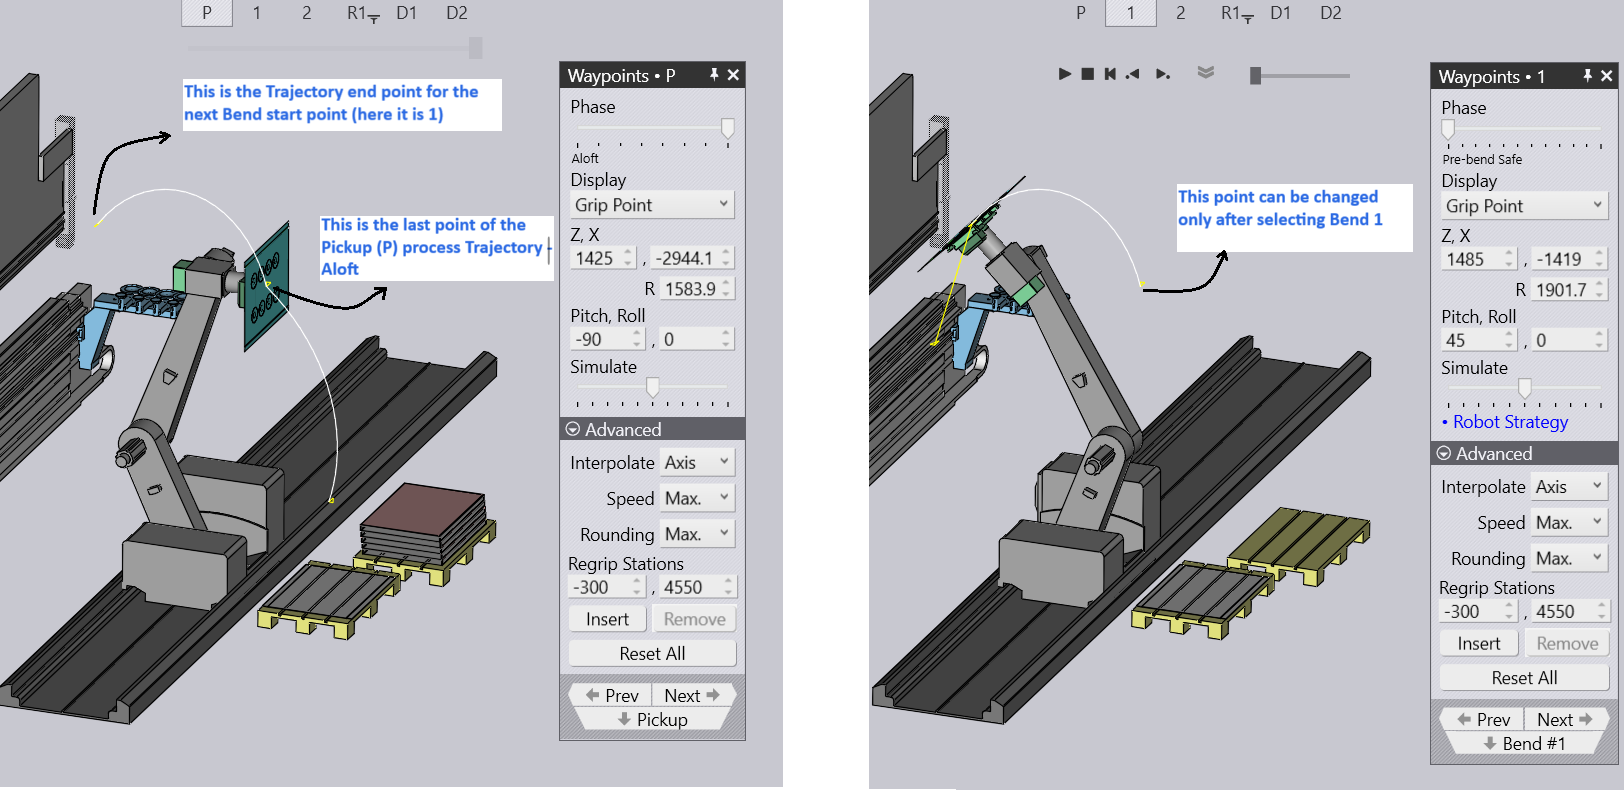Go to Prev waypoint in Waypoints 1
1624x790 pixels.
(1484, 719)
